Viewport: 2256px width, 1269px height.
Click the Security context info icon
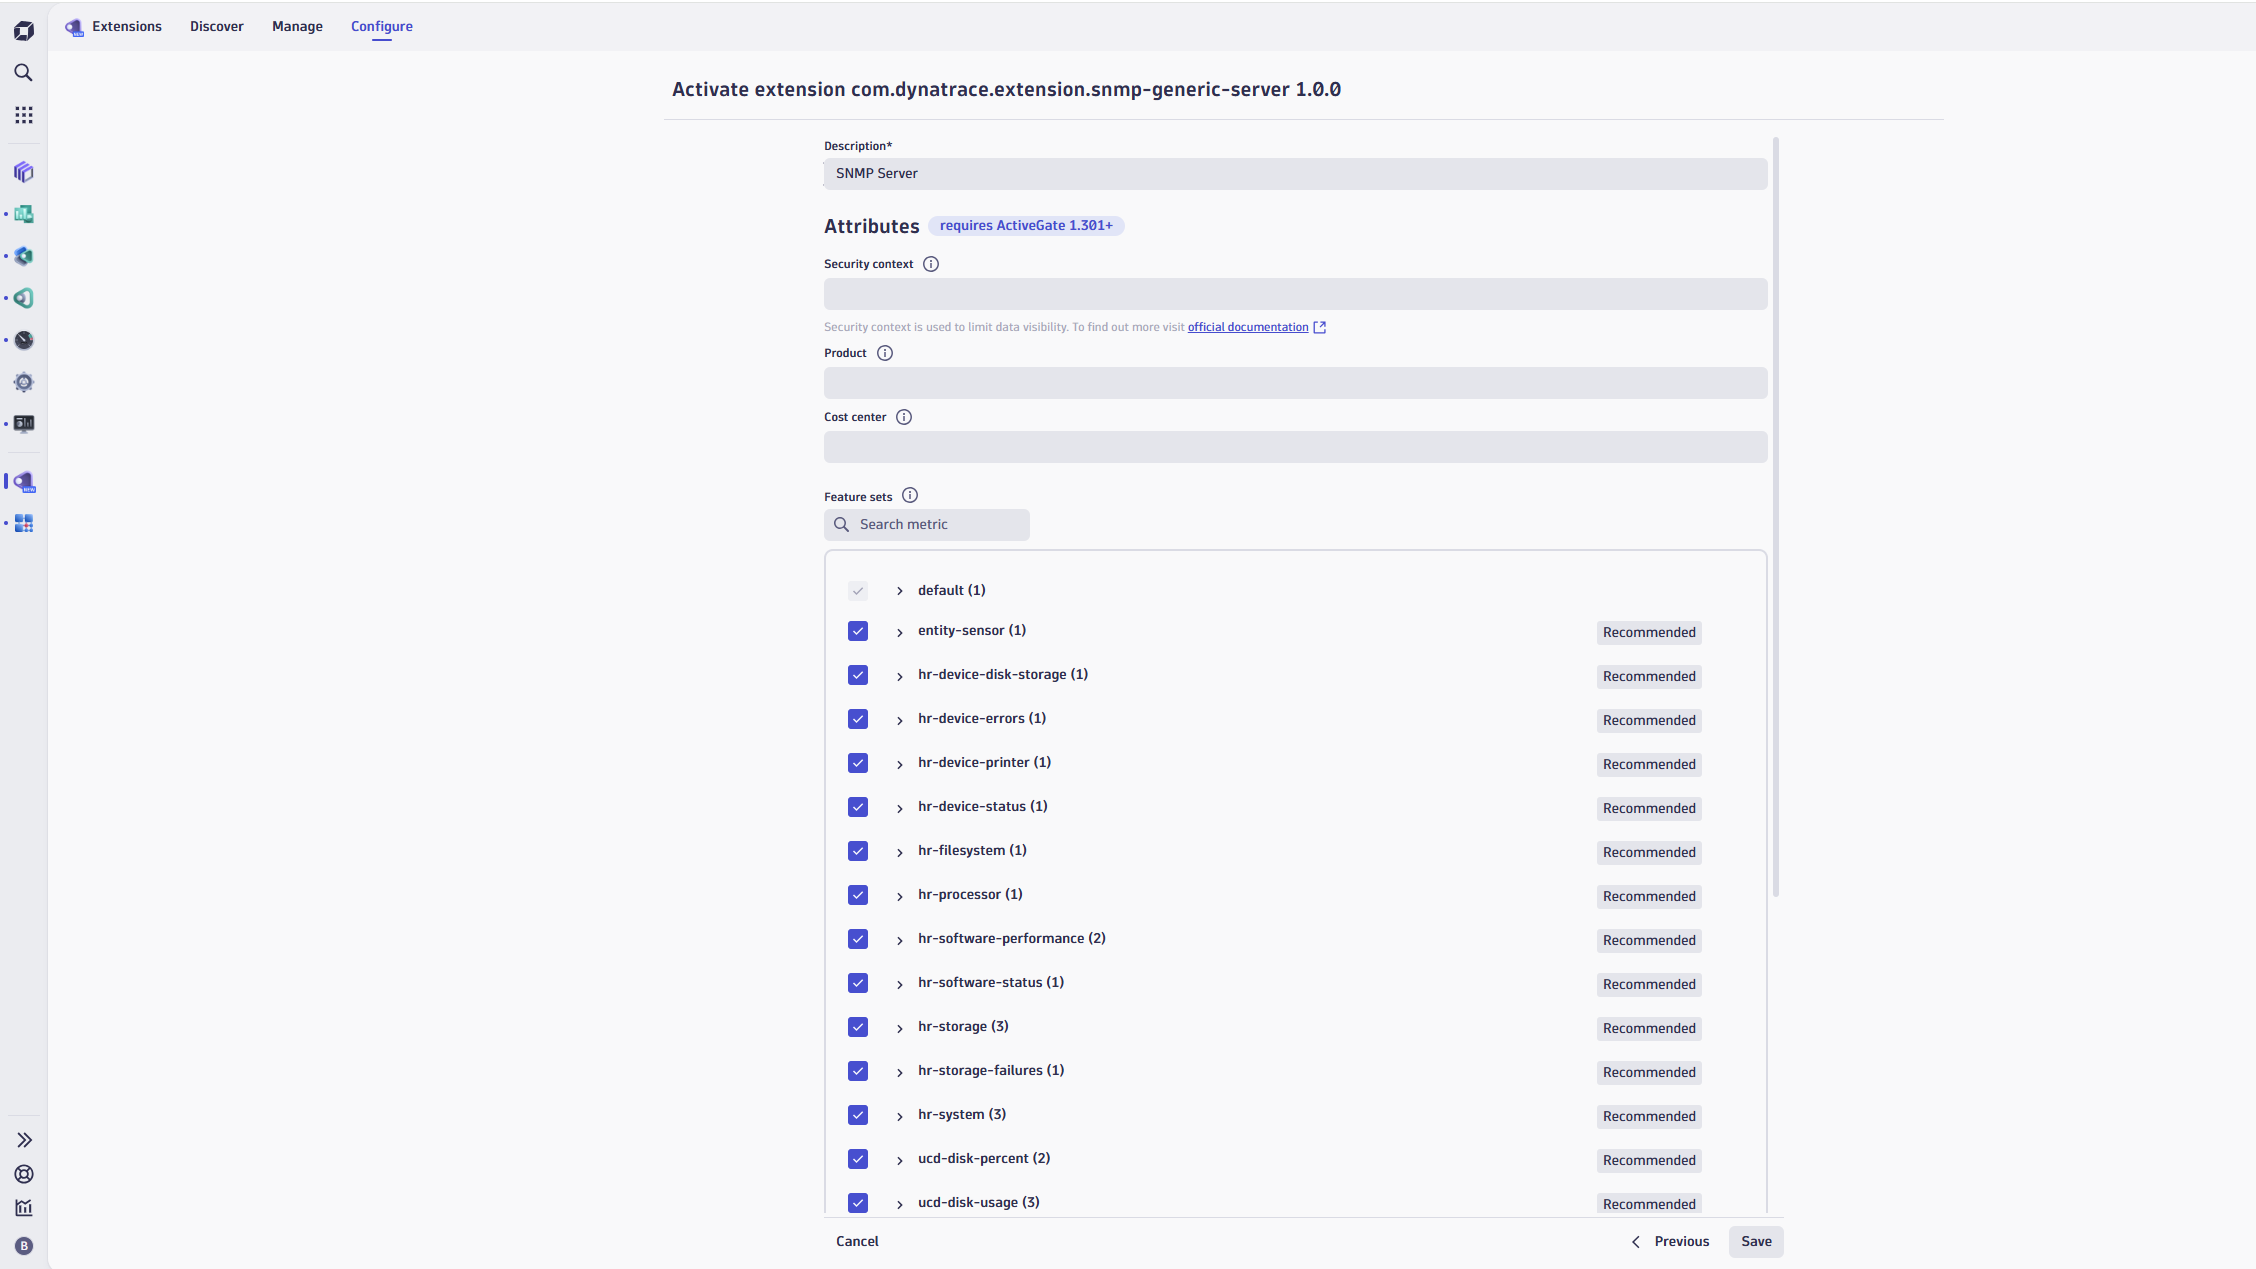931,264
